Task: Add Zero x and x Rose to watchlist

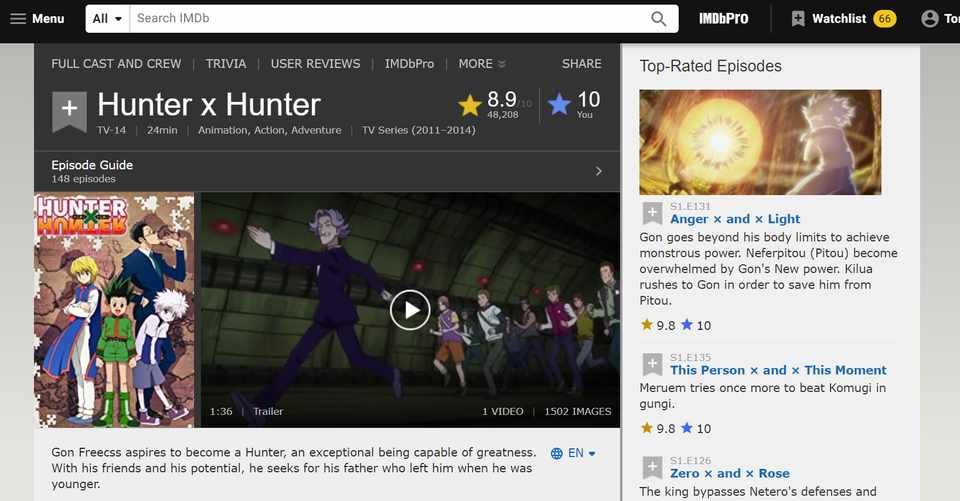Action: tap(653, 467)
